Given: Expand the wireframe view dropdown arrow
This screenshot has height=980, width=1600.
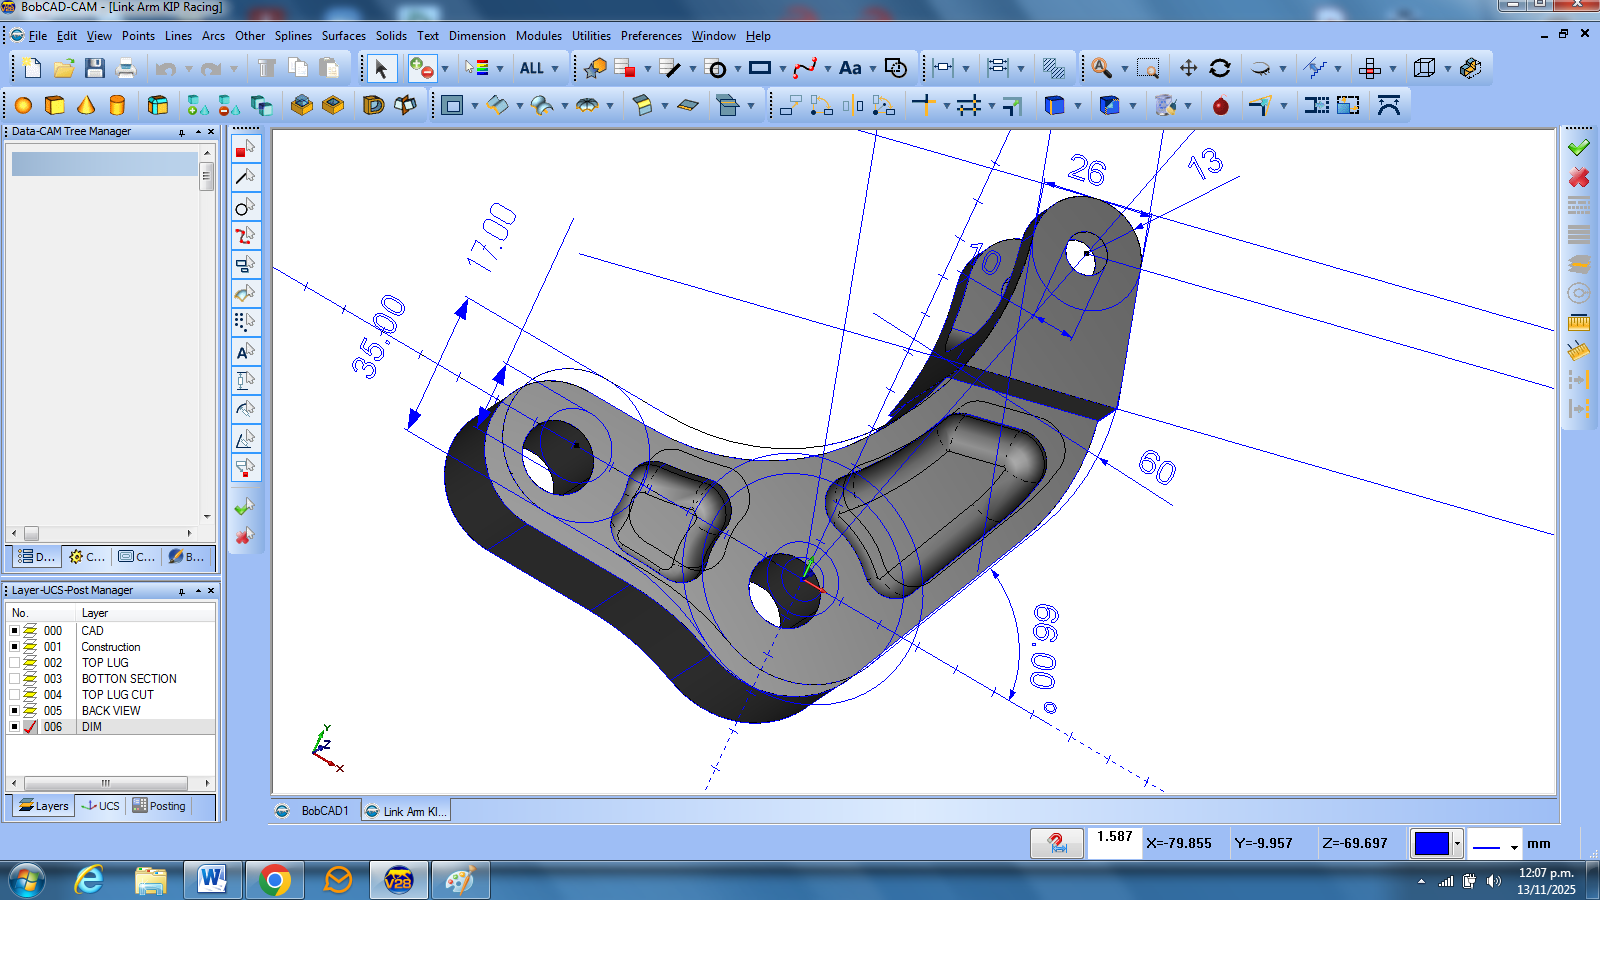Looking at the screenshot, I should 1447,69.
